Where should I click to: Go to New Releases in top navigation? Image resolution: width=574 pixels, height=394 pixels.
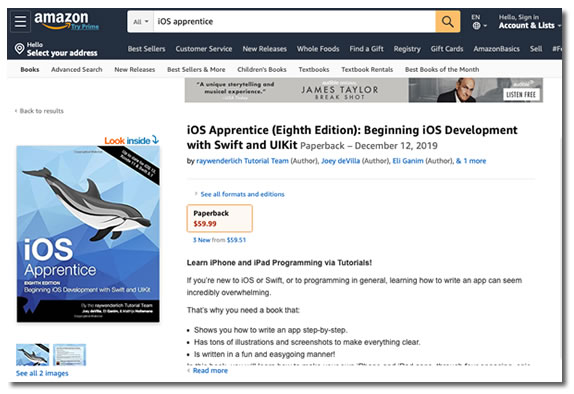[264, 49]
